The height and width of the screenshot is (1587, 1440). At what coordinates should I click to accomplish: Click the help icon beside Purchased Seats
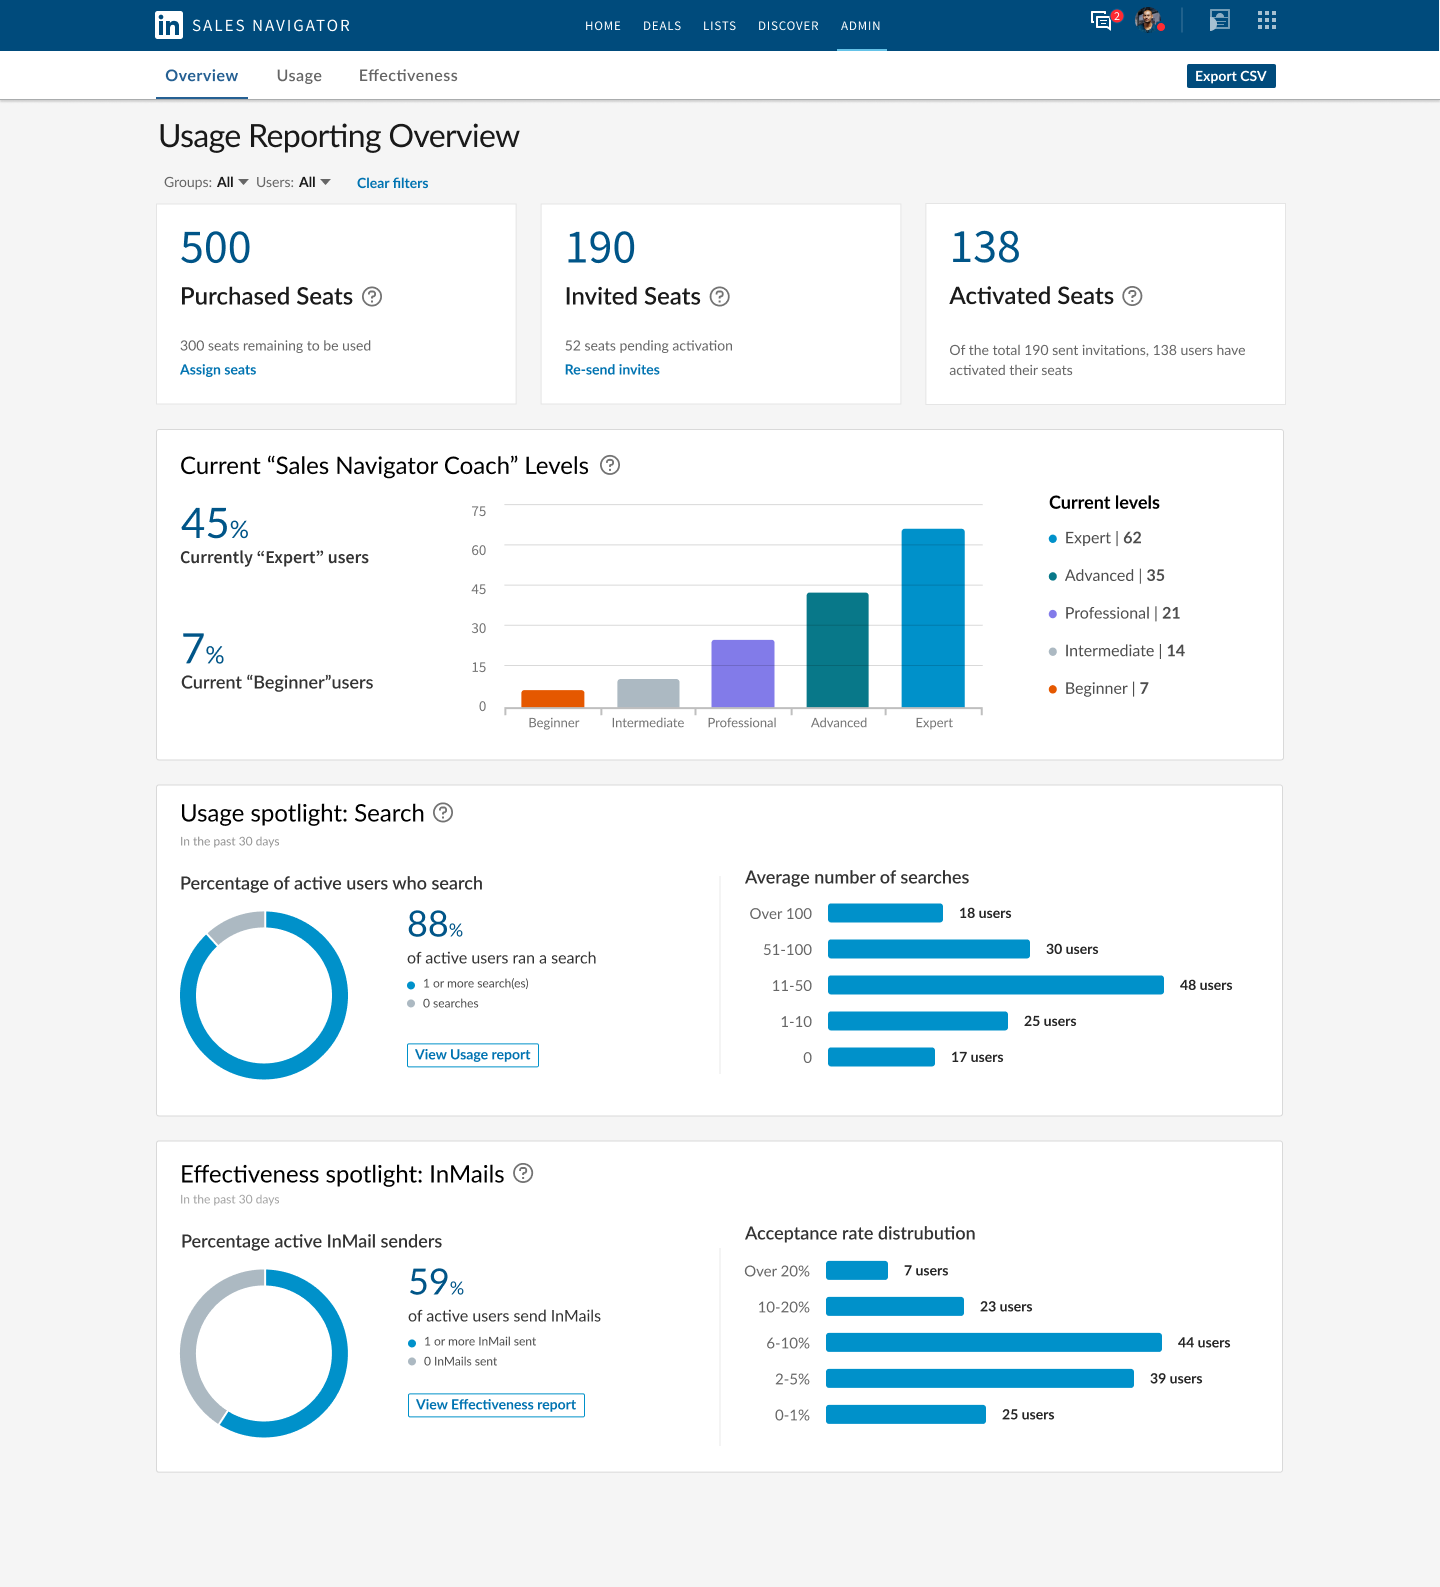point(372,296)
